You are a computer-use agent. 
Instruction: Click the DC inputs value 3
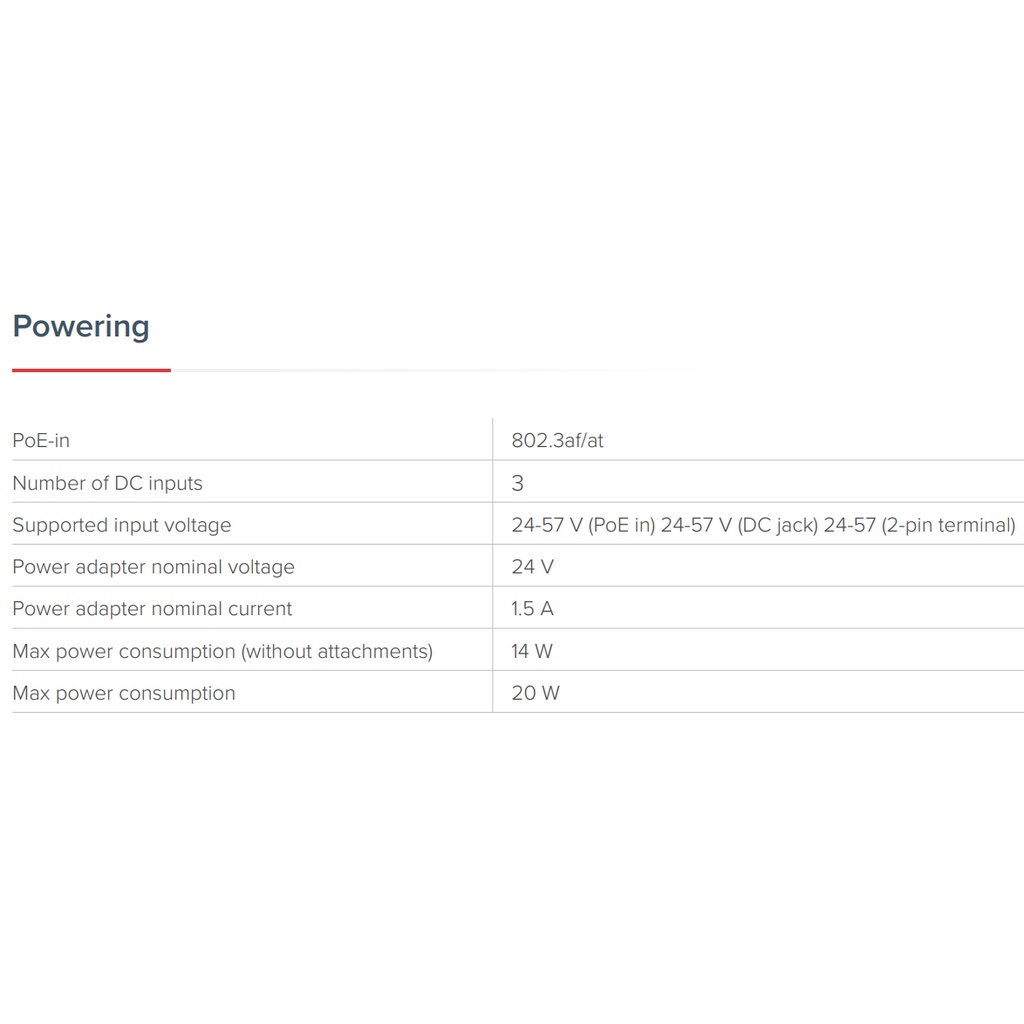[517, 483]
